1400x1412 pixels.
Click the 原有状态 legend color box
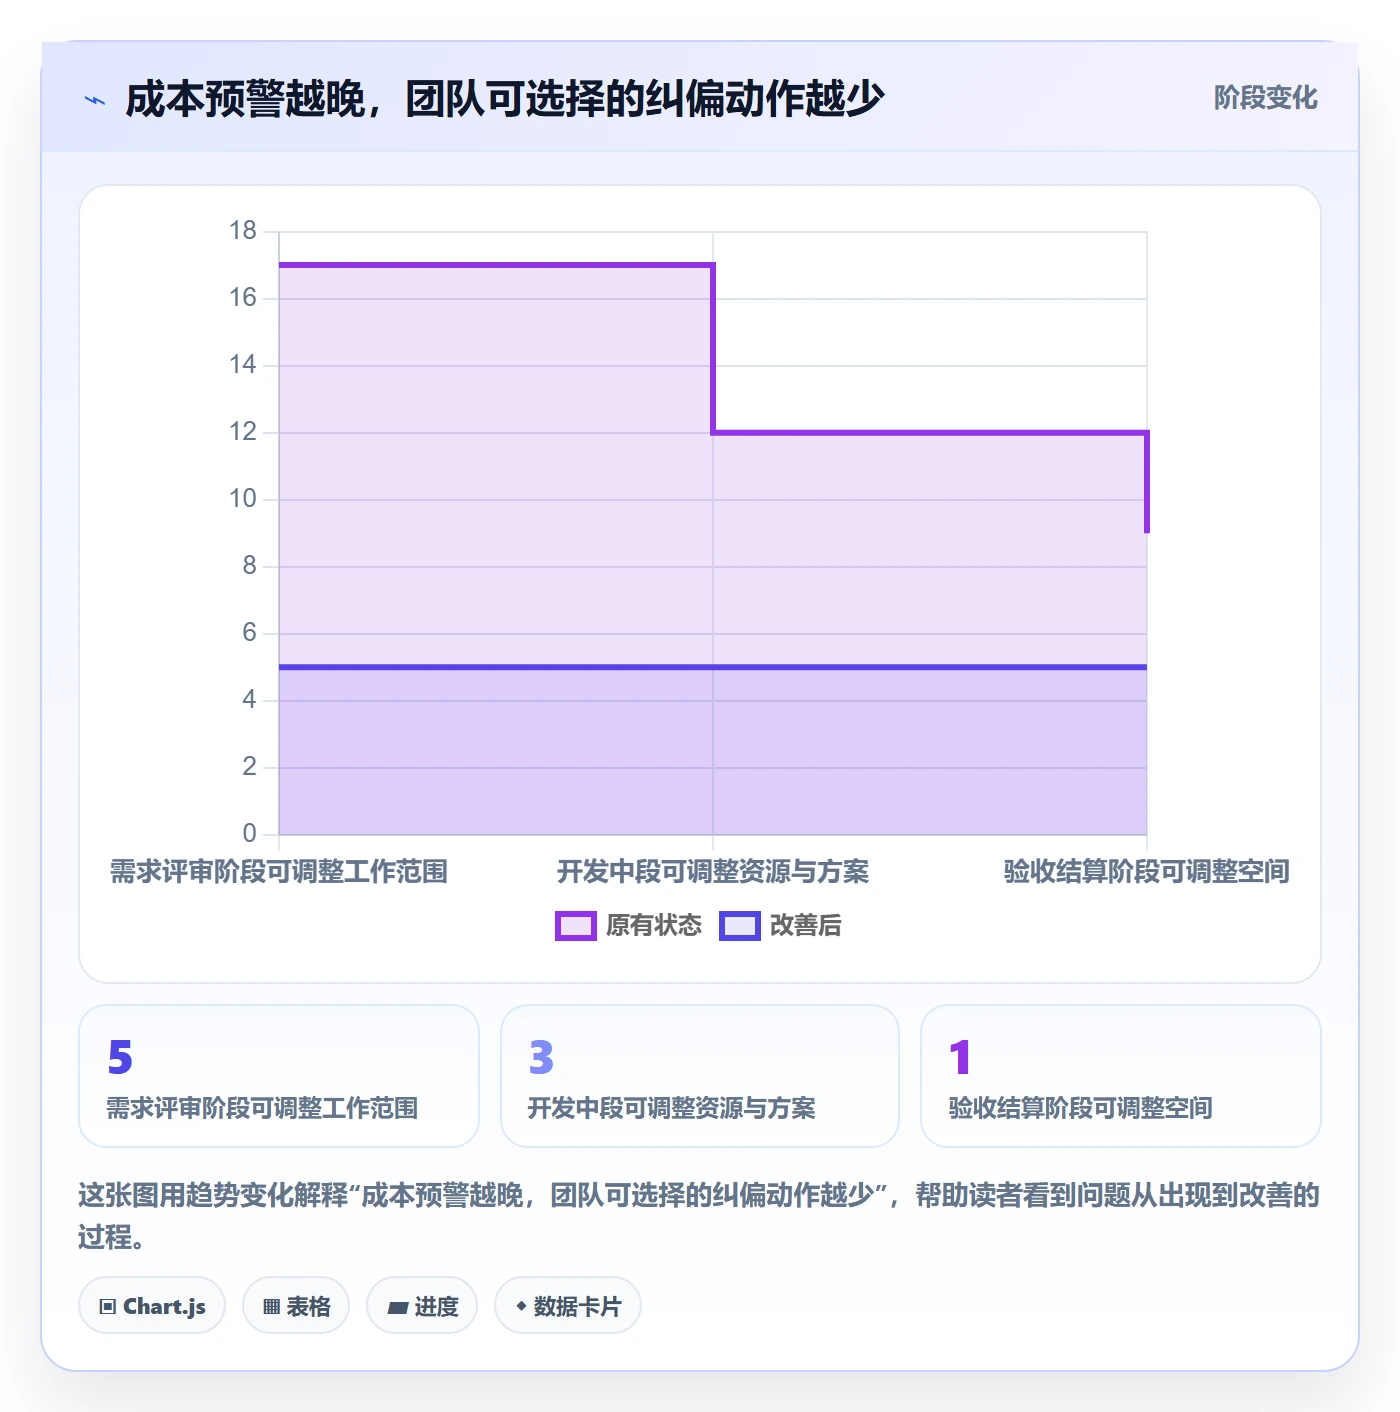[x=575, y=926]
